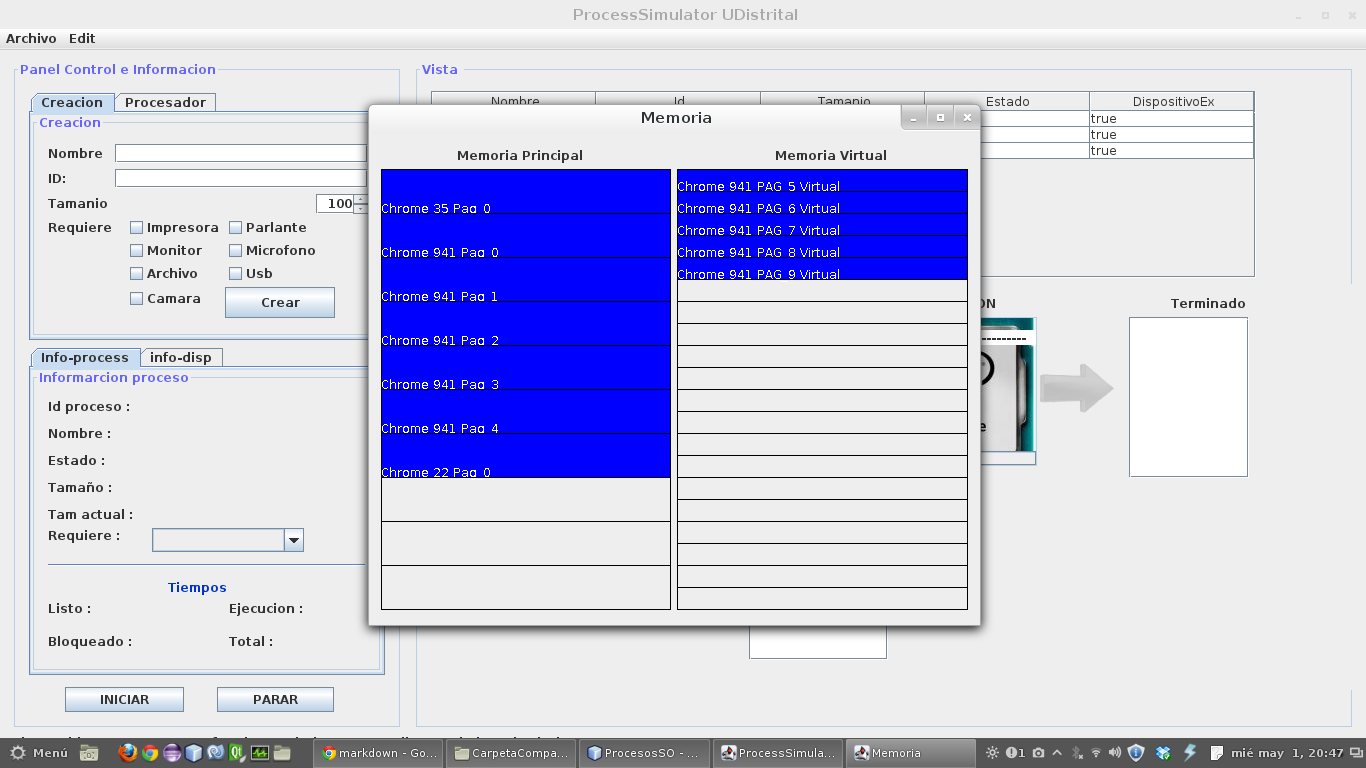Select the Chrome 35 Pag 0 memory block

(x=526, y=192)
